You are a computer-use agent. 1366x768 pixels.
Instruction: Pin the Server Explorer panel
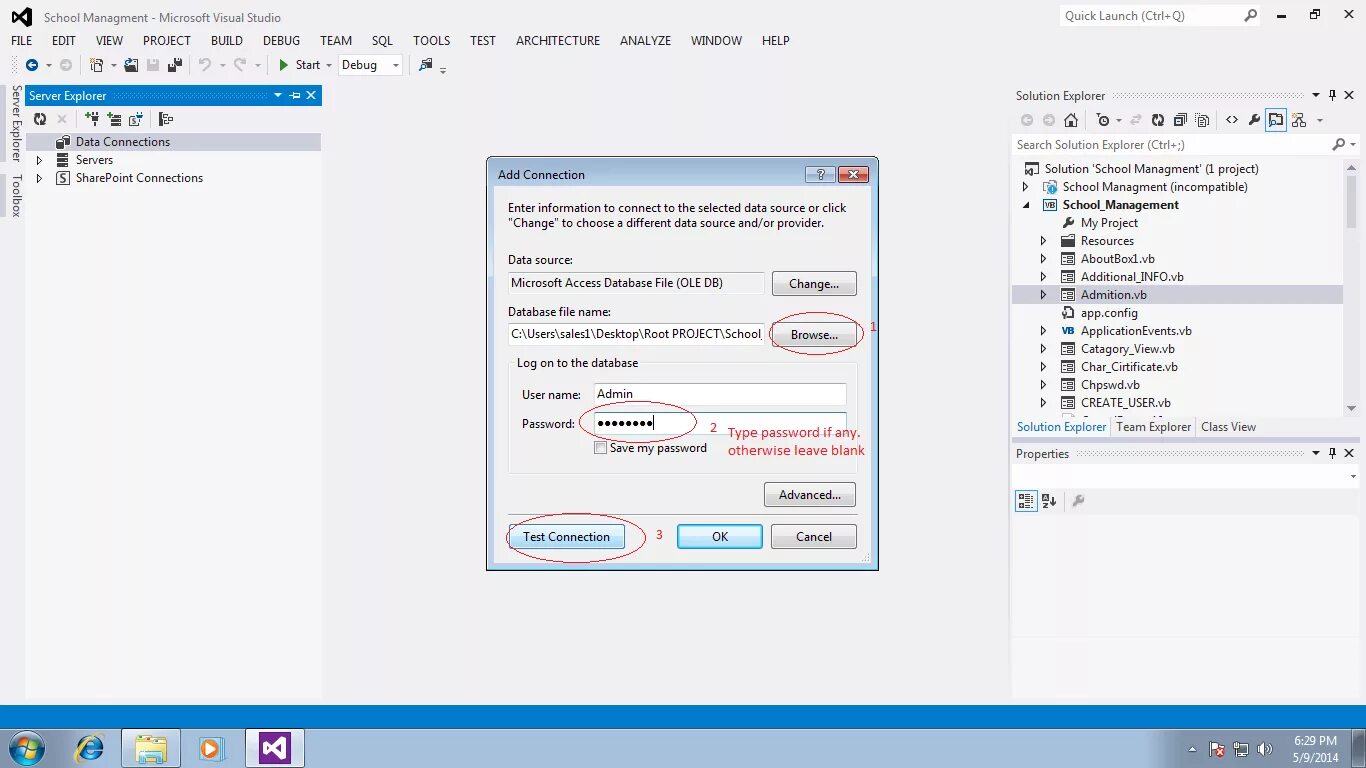coord(295,95)
